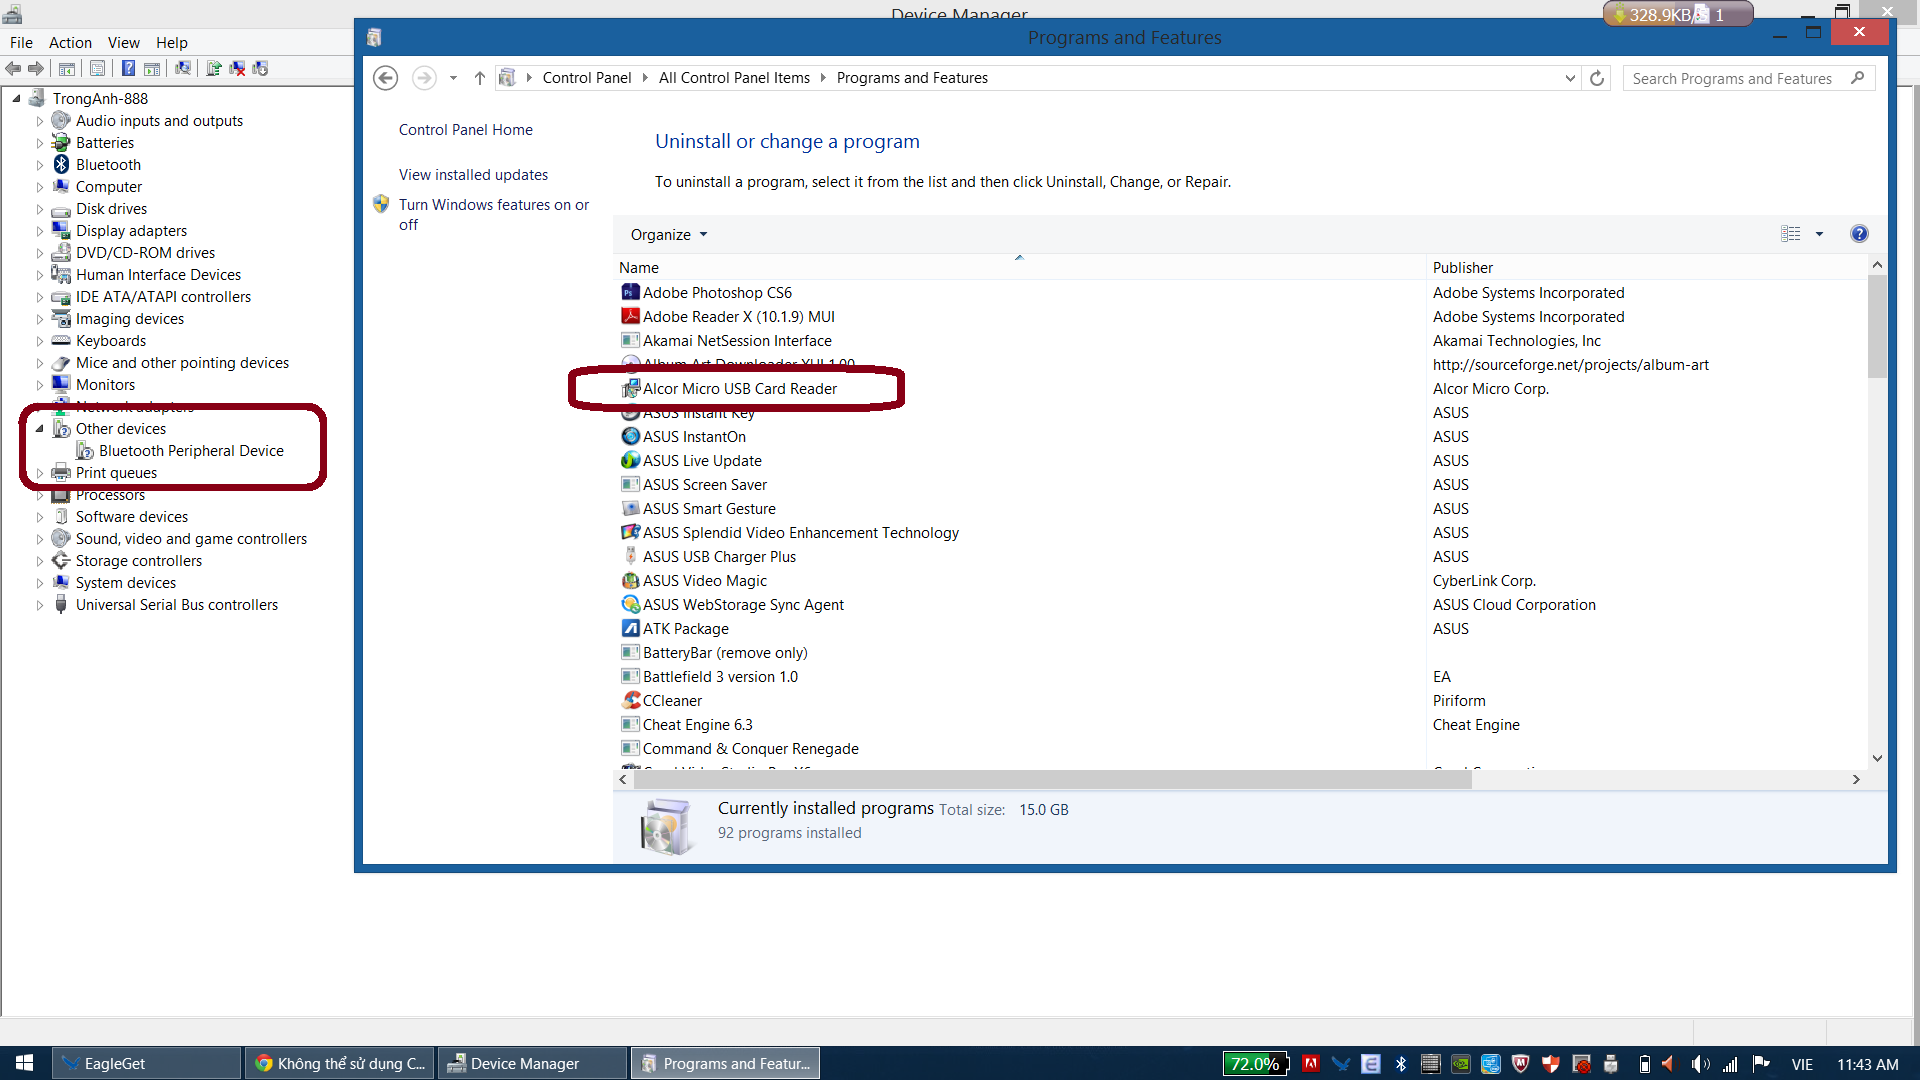Click Up arrow in Programs and Features navigation
Screen dimensions: 1920x1080
[x=480, y=78]
